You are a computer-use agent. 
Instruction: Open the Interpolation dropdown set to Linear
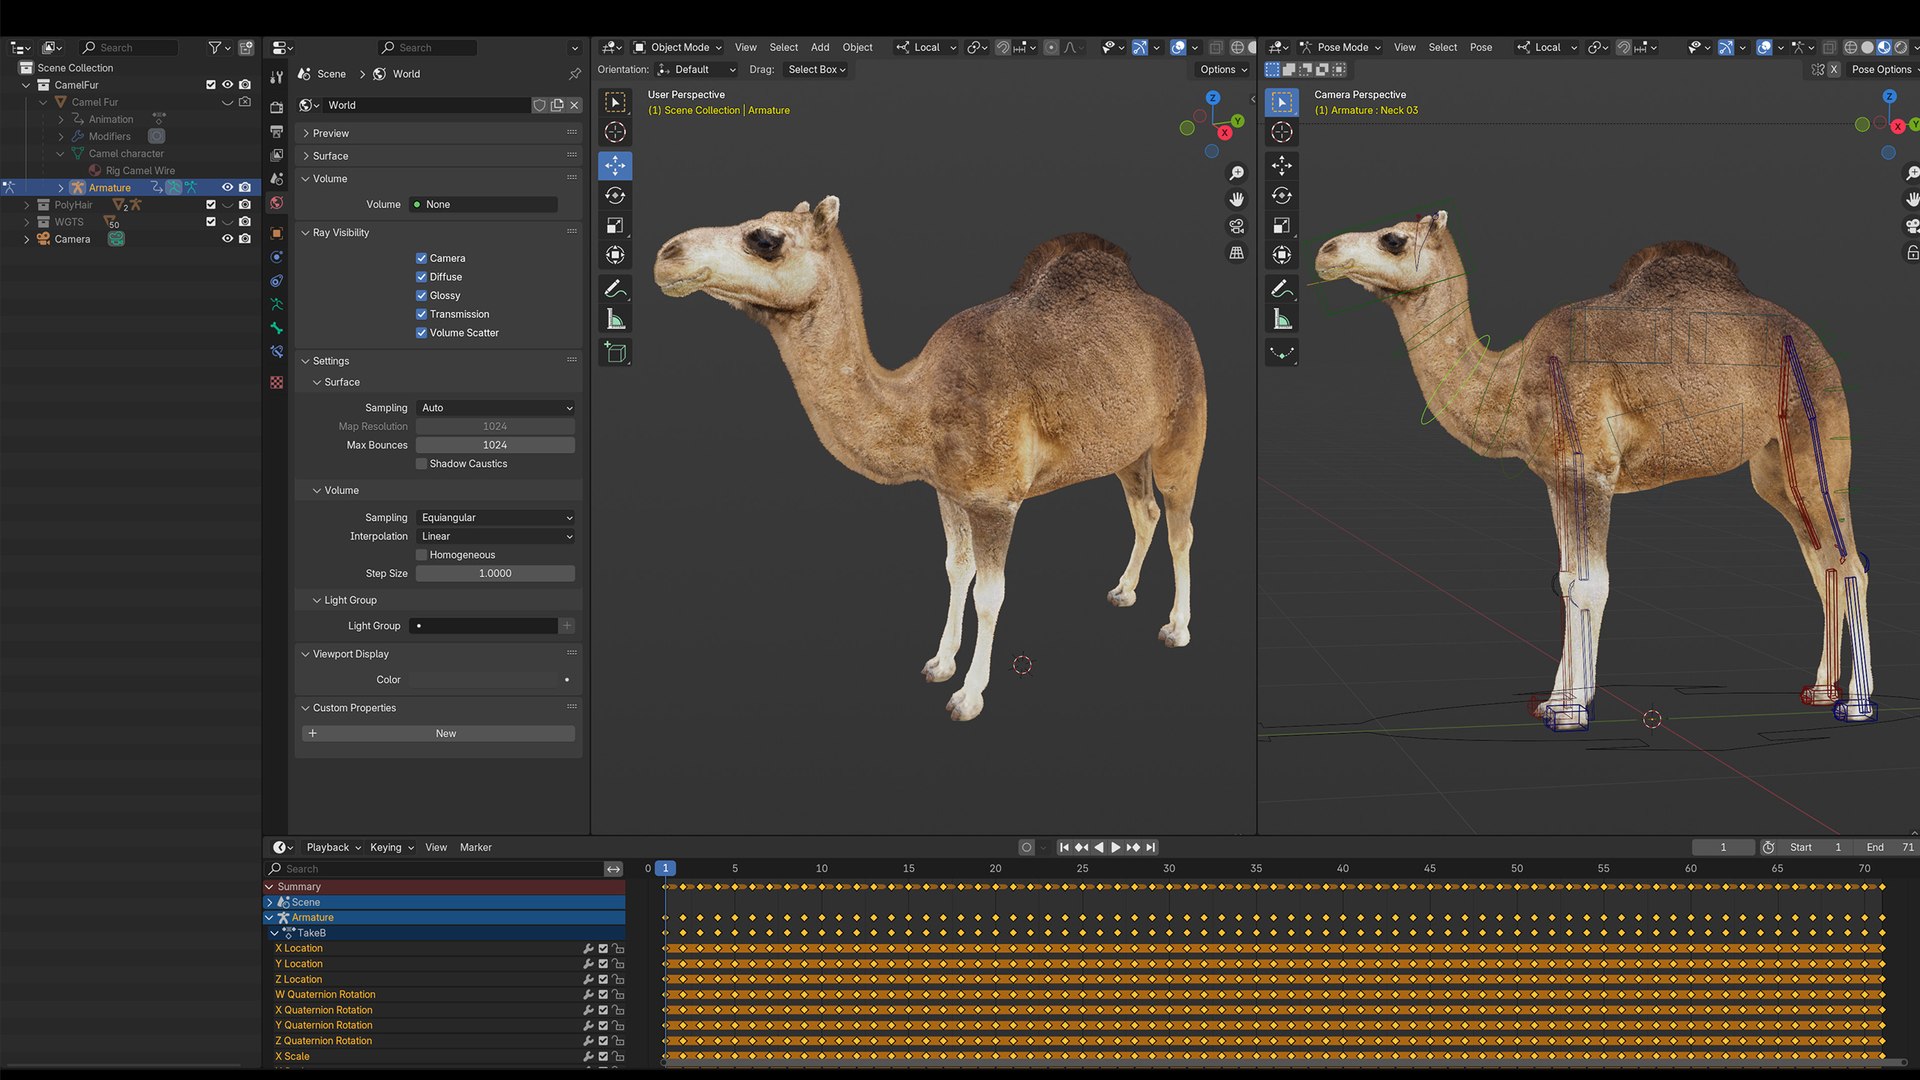496,537
